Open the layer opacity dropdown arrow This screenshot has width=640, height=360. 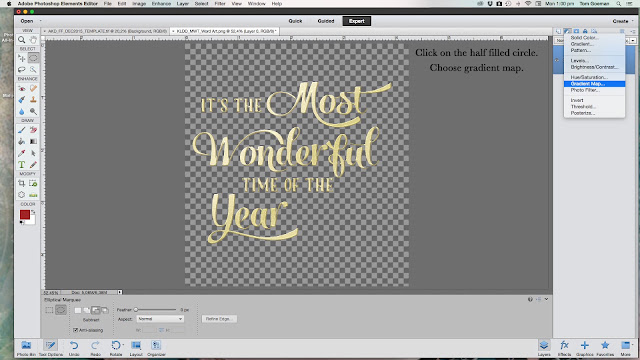point(633,41)
